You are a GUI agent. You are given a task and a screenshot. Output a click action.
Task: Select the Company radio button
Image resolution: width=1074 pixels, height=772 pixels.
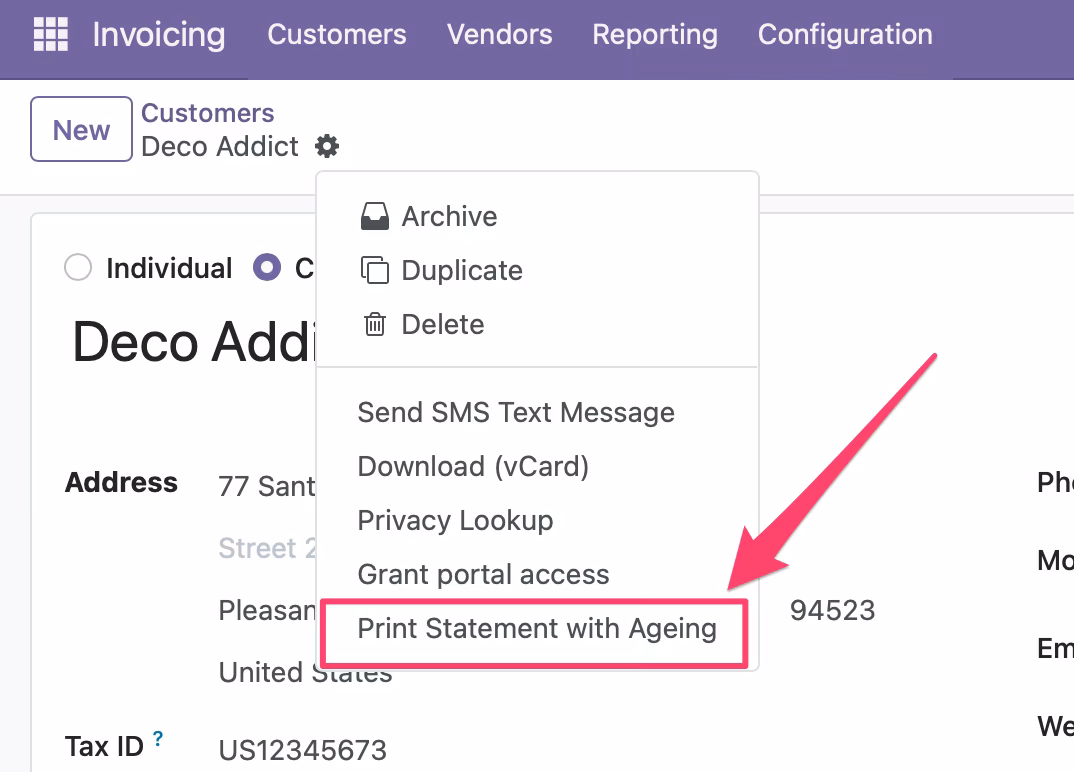click(267, 267)
